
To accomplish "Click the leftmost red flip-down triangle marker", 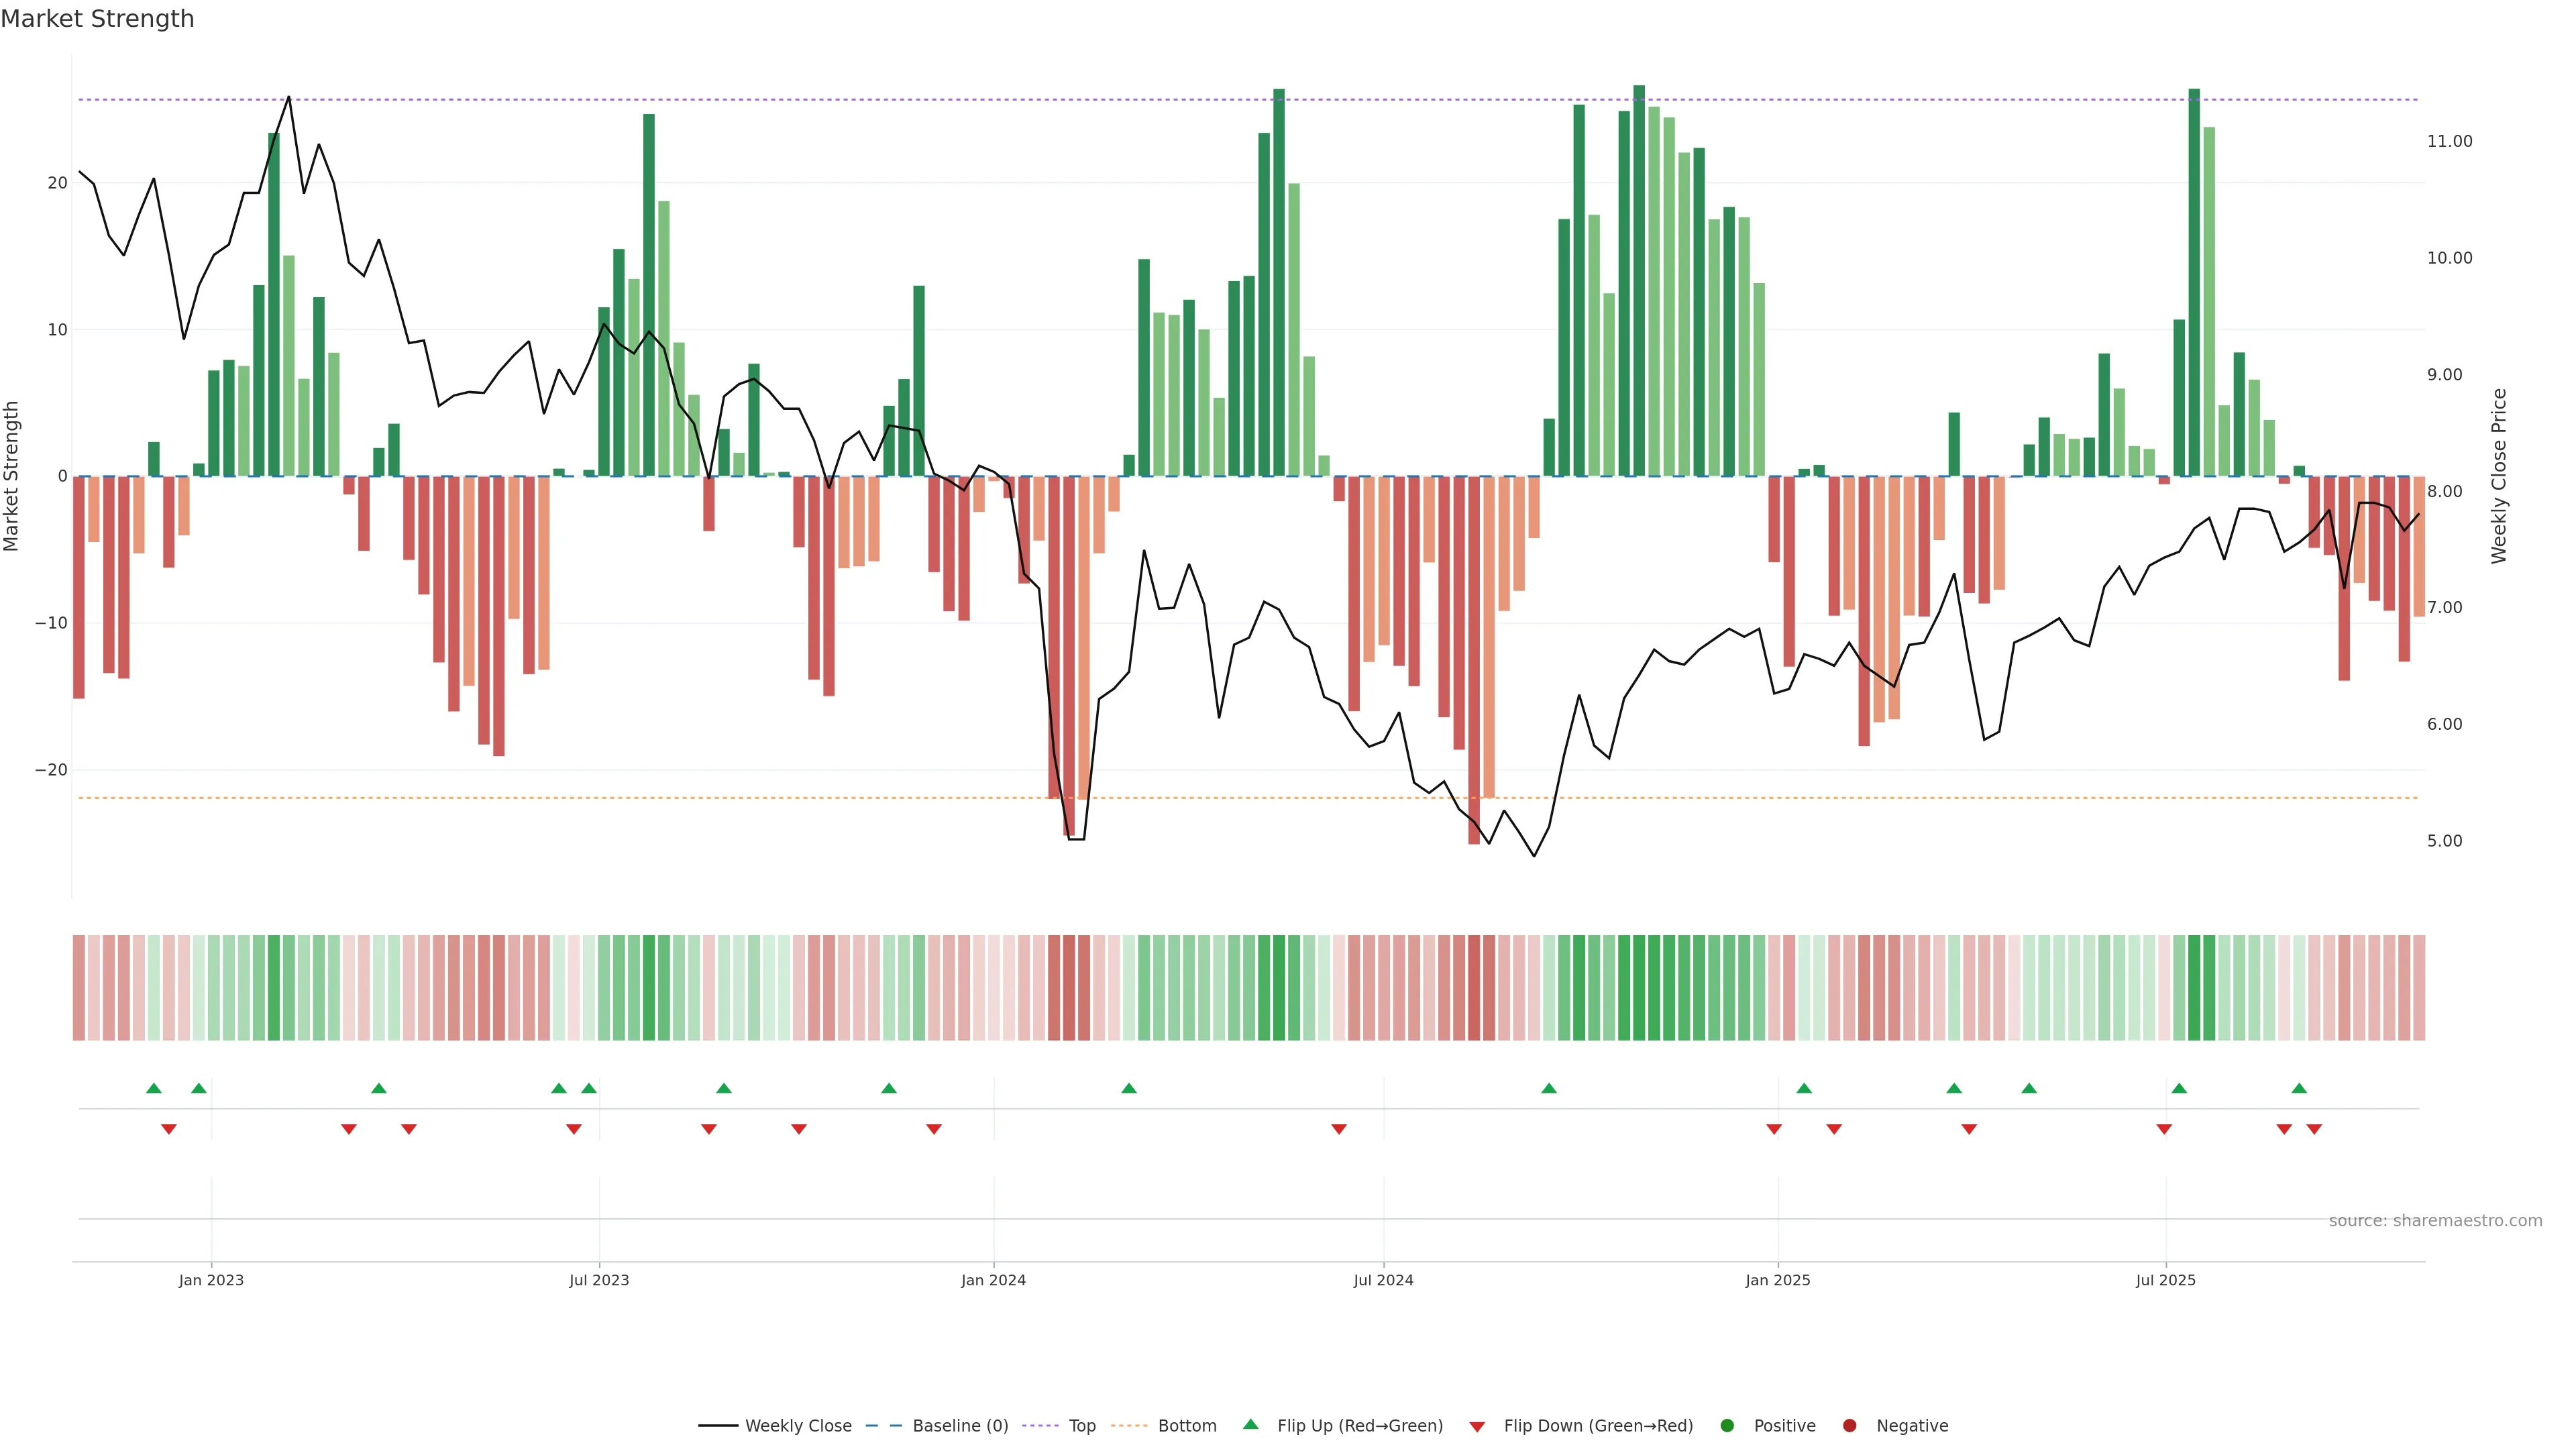I will point(169,1129).
